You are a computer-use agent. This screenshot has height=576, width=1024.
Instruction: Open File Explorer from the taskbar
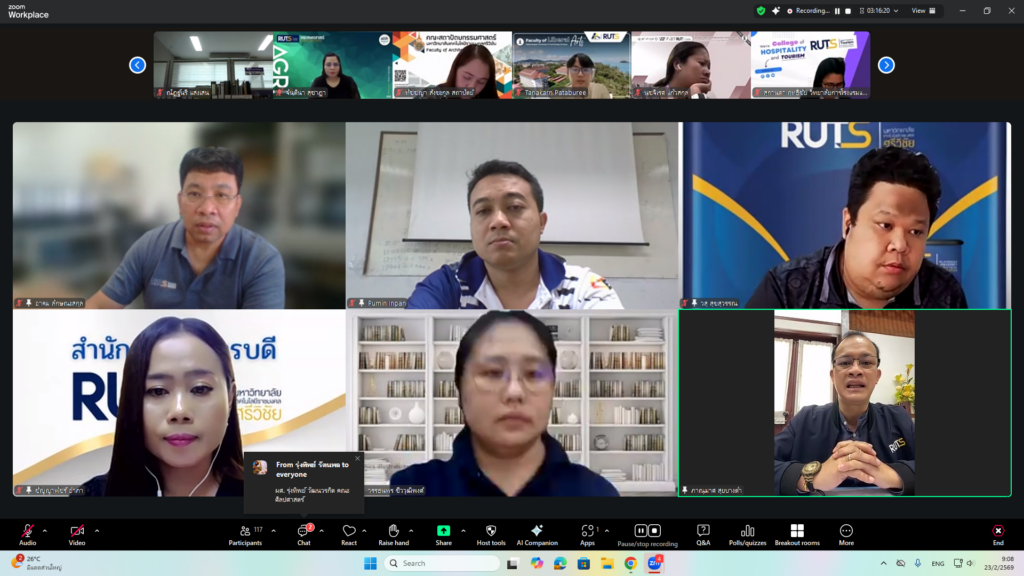tap(606, 563)
